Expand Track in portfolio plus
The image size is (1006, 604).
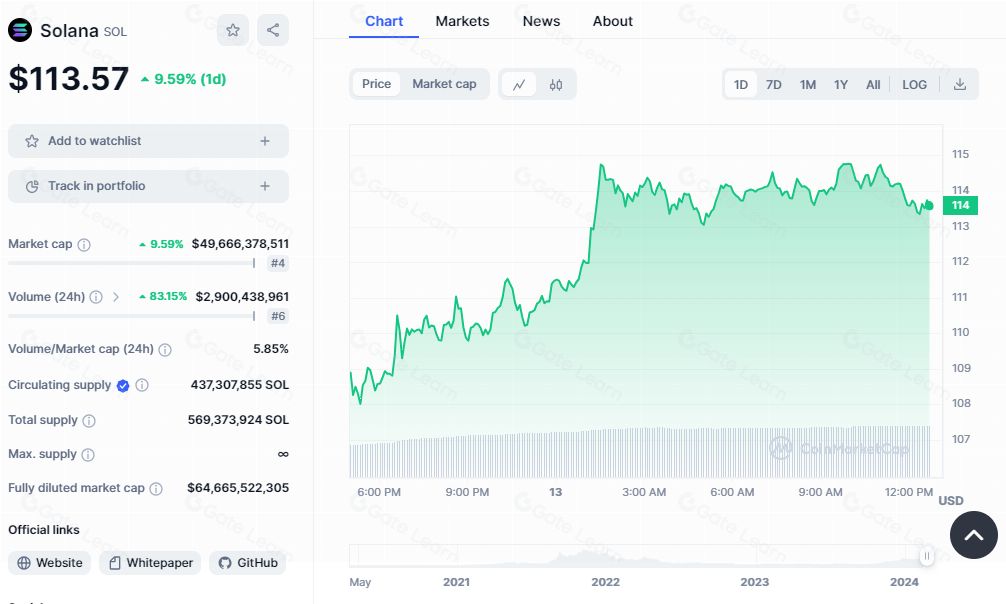tap(265, 186)
